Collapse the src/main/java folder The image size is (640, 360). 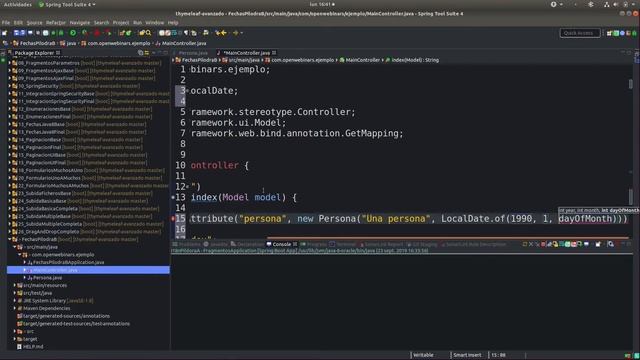point(15,247)
